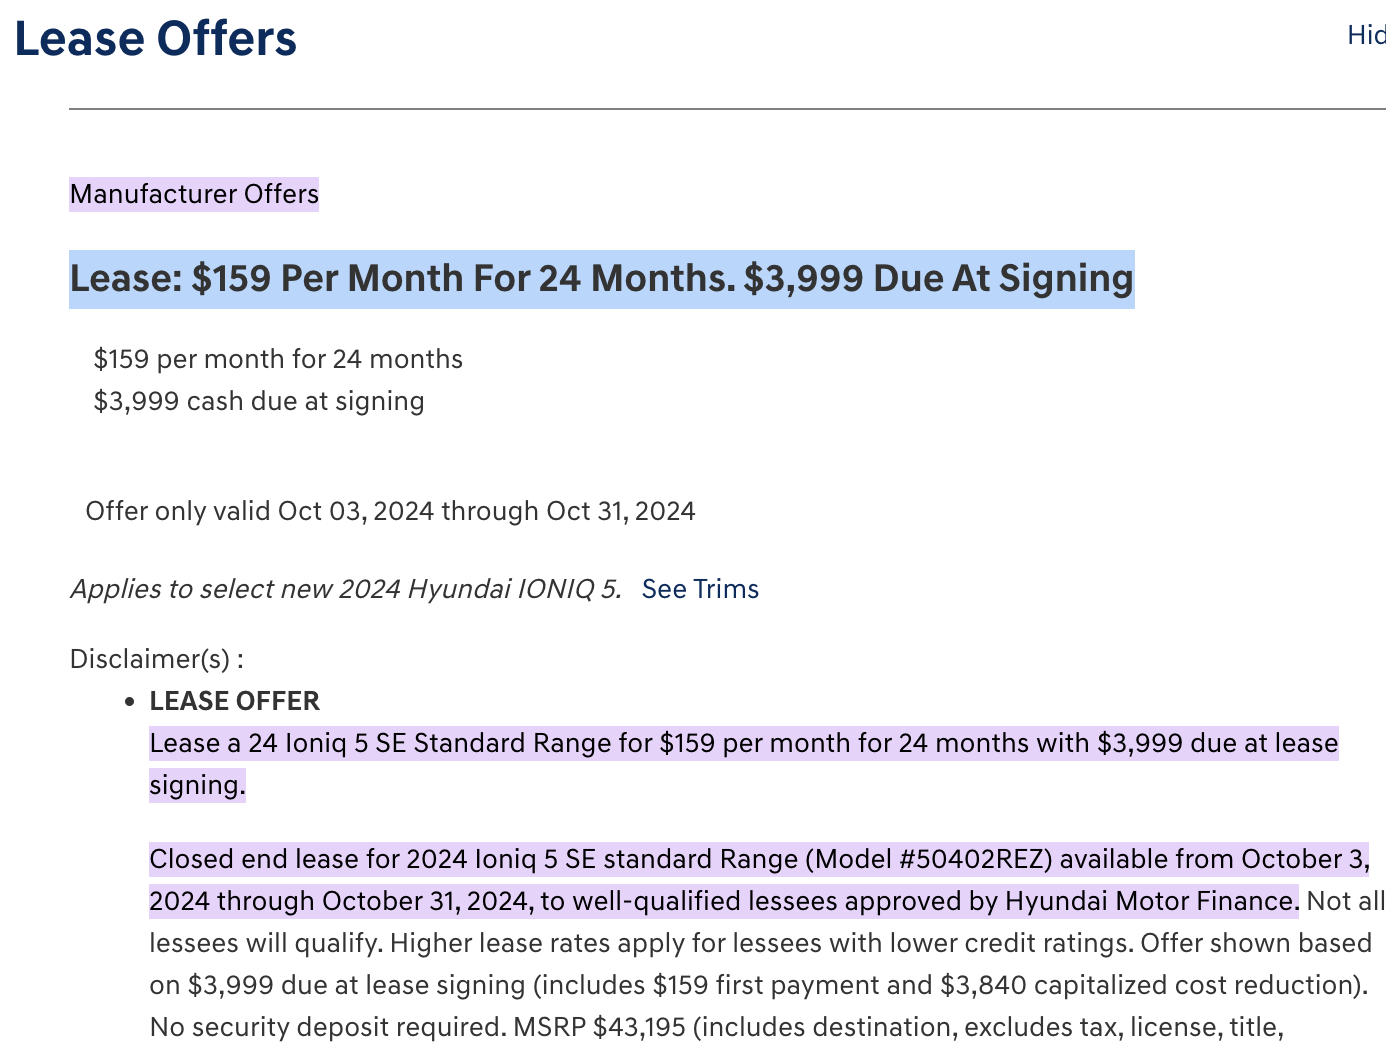
Task: Open the See Trims link
Action: tap(700, 589)
